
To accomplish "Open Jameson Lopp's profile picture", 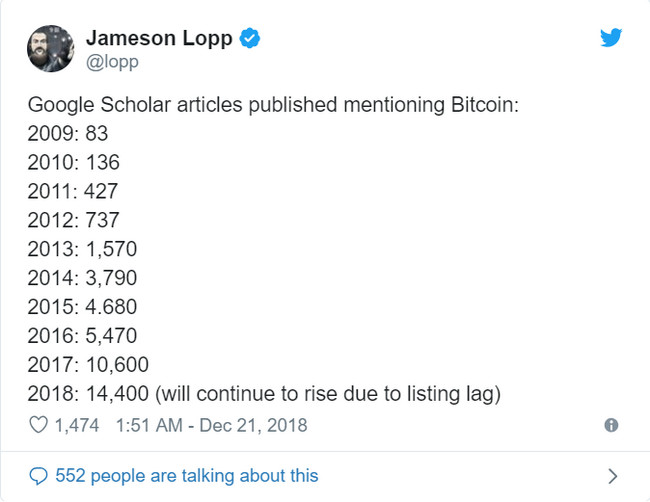I will [51, 49].
